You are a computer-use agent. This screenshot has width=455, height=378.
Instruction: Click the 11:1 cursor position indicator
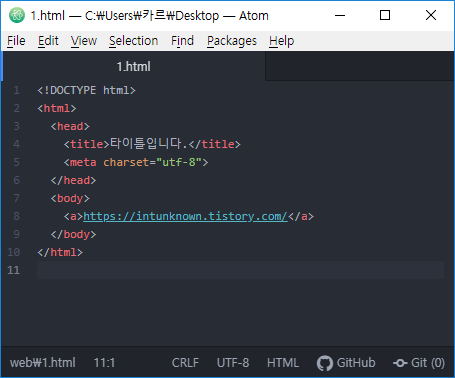[x=104, y=363]
